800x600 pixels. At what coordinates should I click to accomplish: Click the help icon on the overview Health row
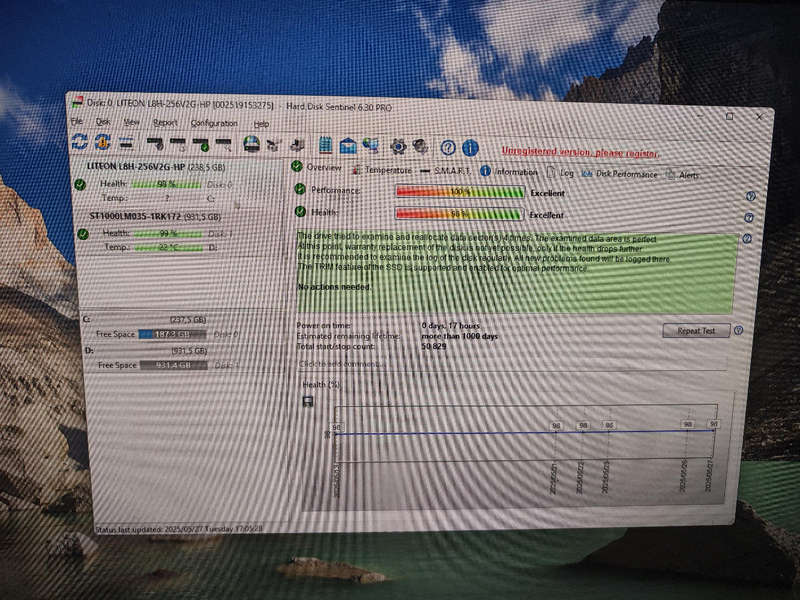click(749, 218)
